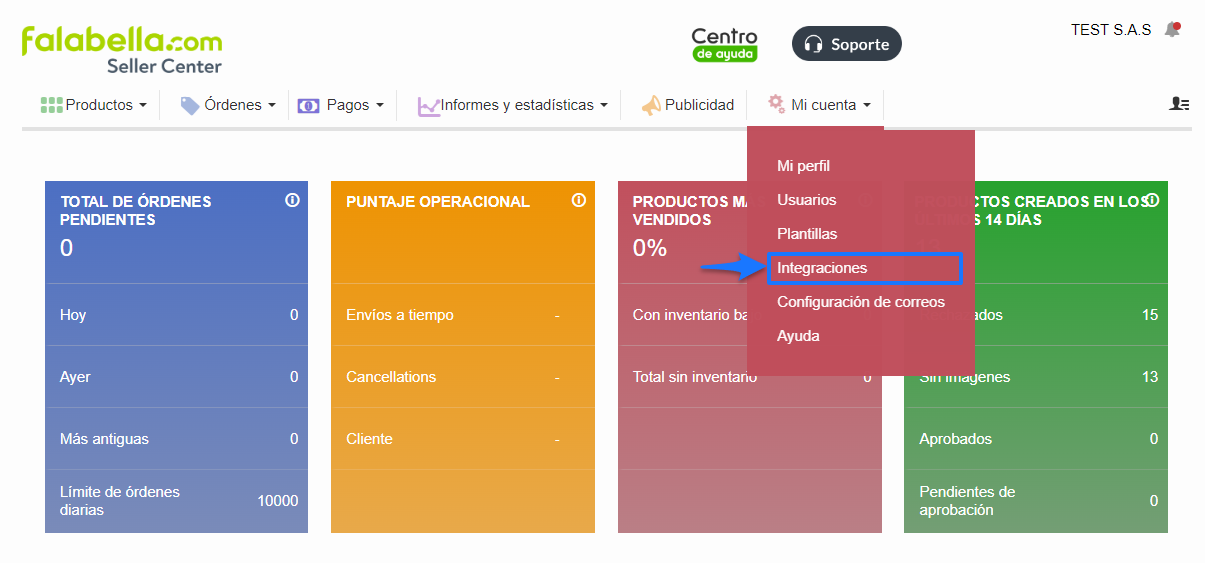Select Ayuda from the Mi cuenta menu
The width and height of the screenshot is (1205, 563).
point(798,336)
